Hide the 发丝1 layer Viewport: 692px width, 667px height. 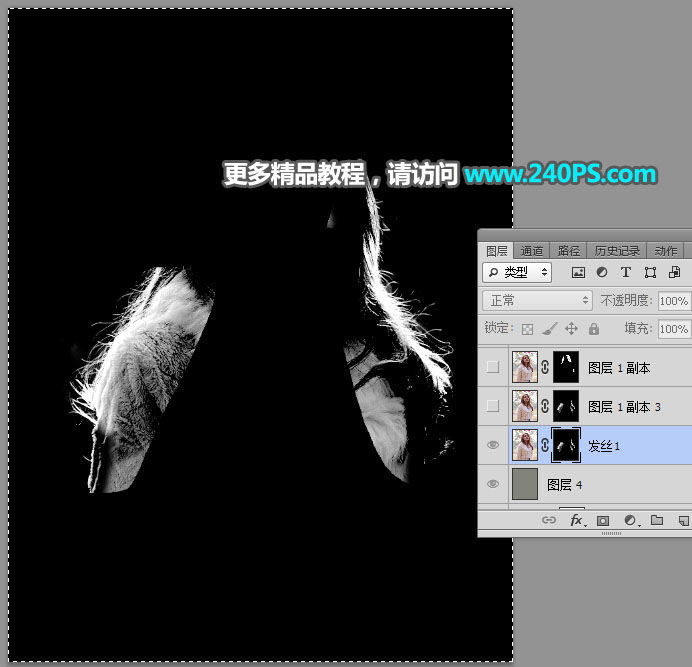(x=493, y=445)
